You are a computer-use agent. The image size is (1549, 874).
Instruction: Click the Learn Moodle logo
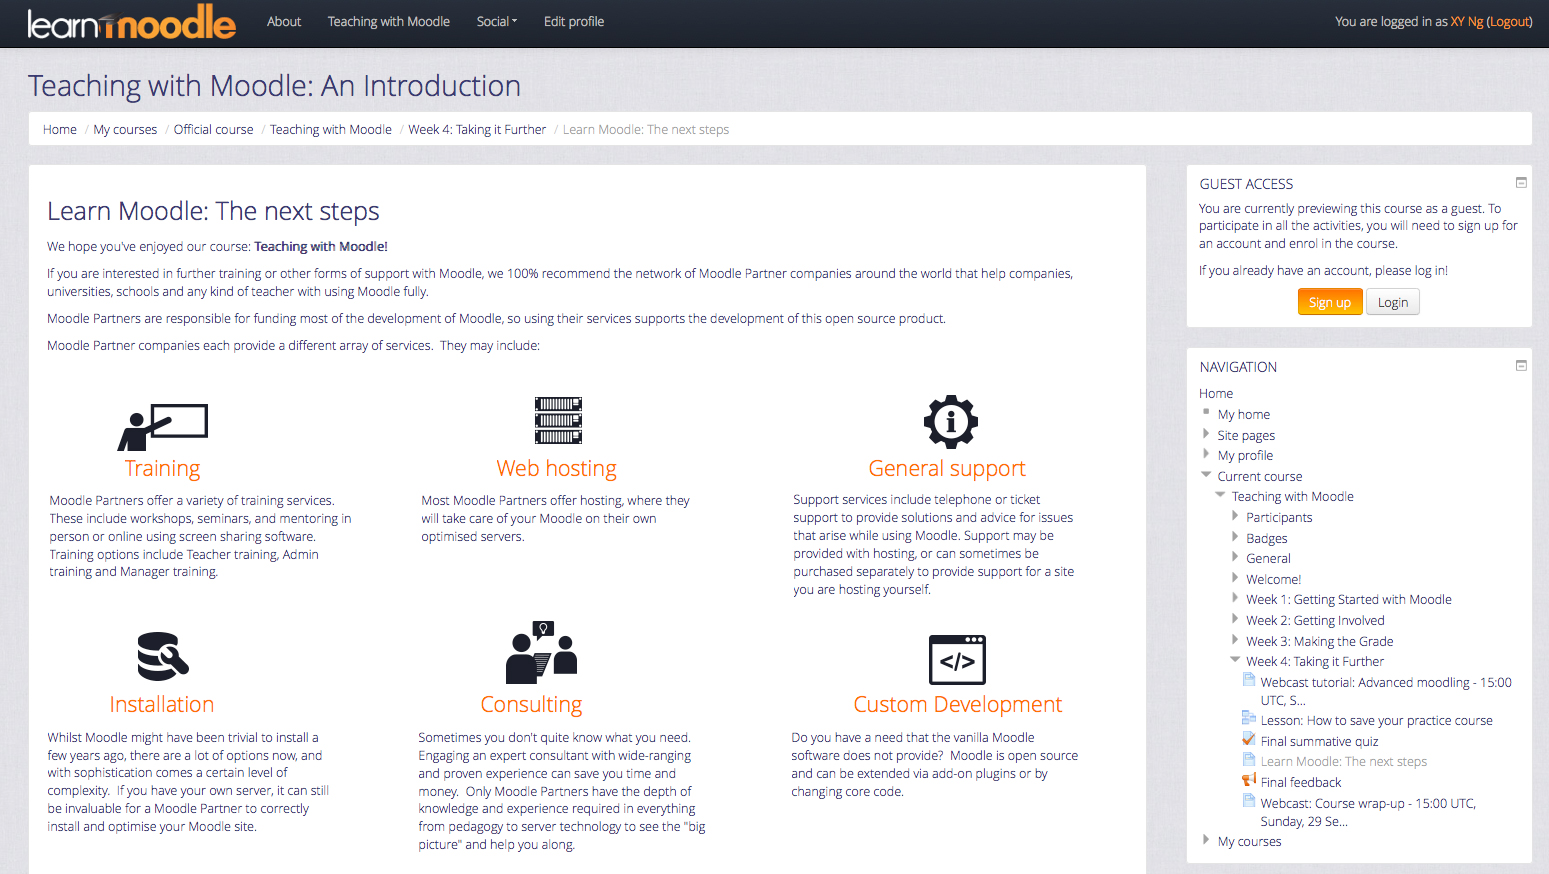click(132, 21)
